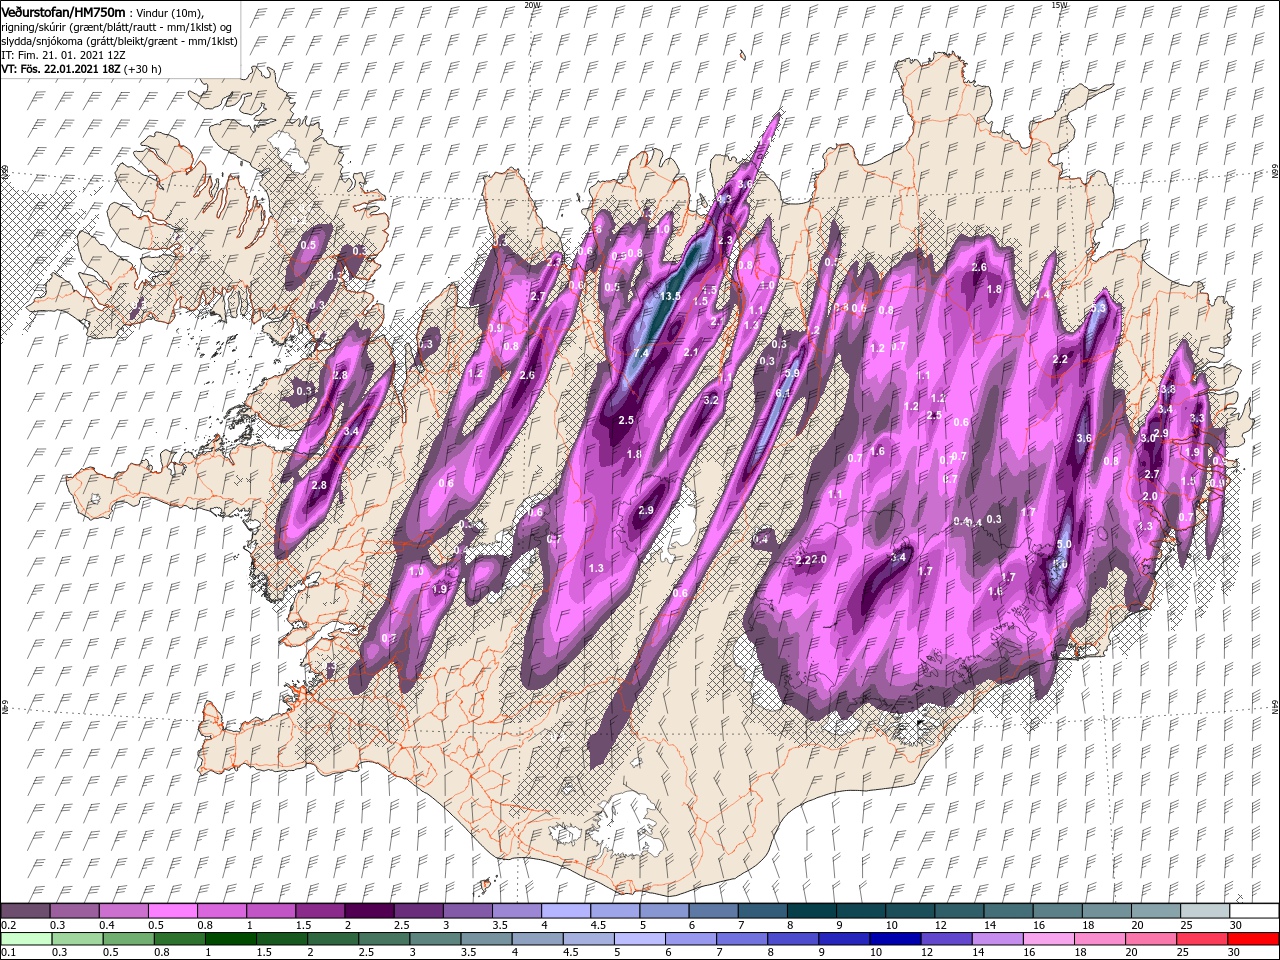
Task: Click the 4.5 label in top legend row
Action: 598,925
